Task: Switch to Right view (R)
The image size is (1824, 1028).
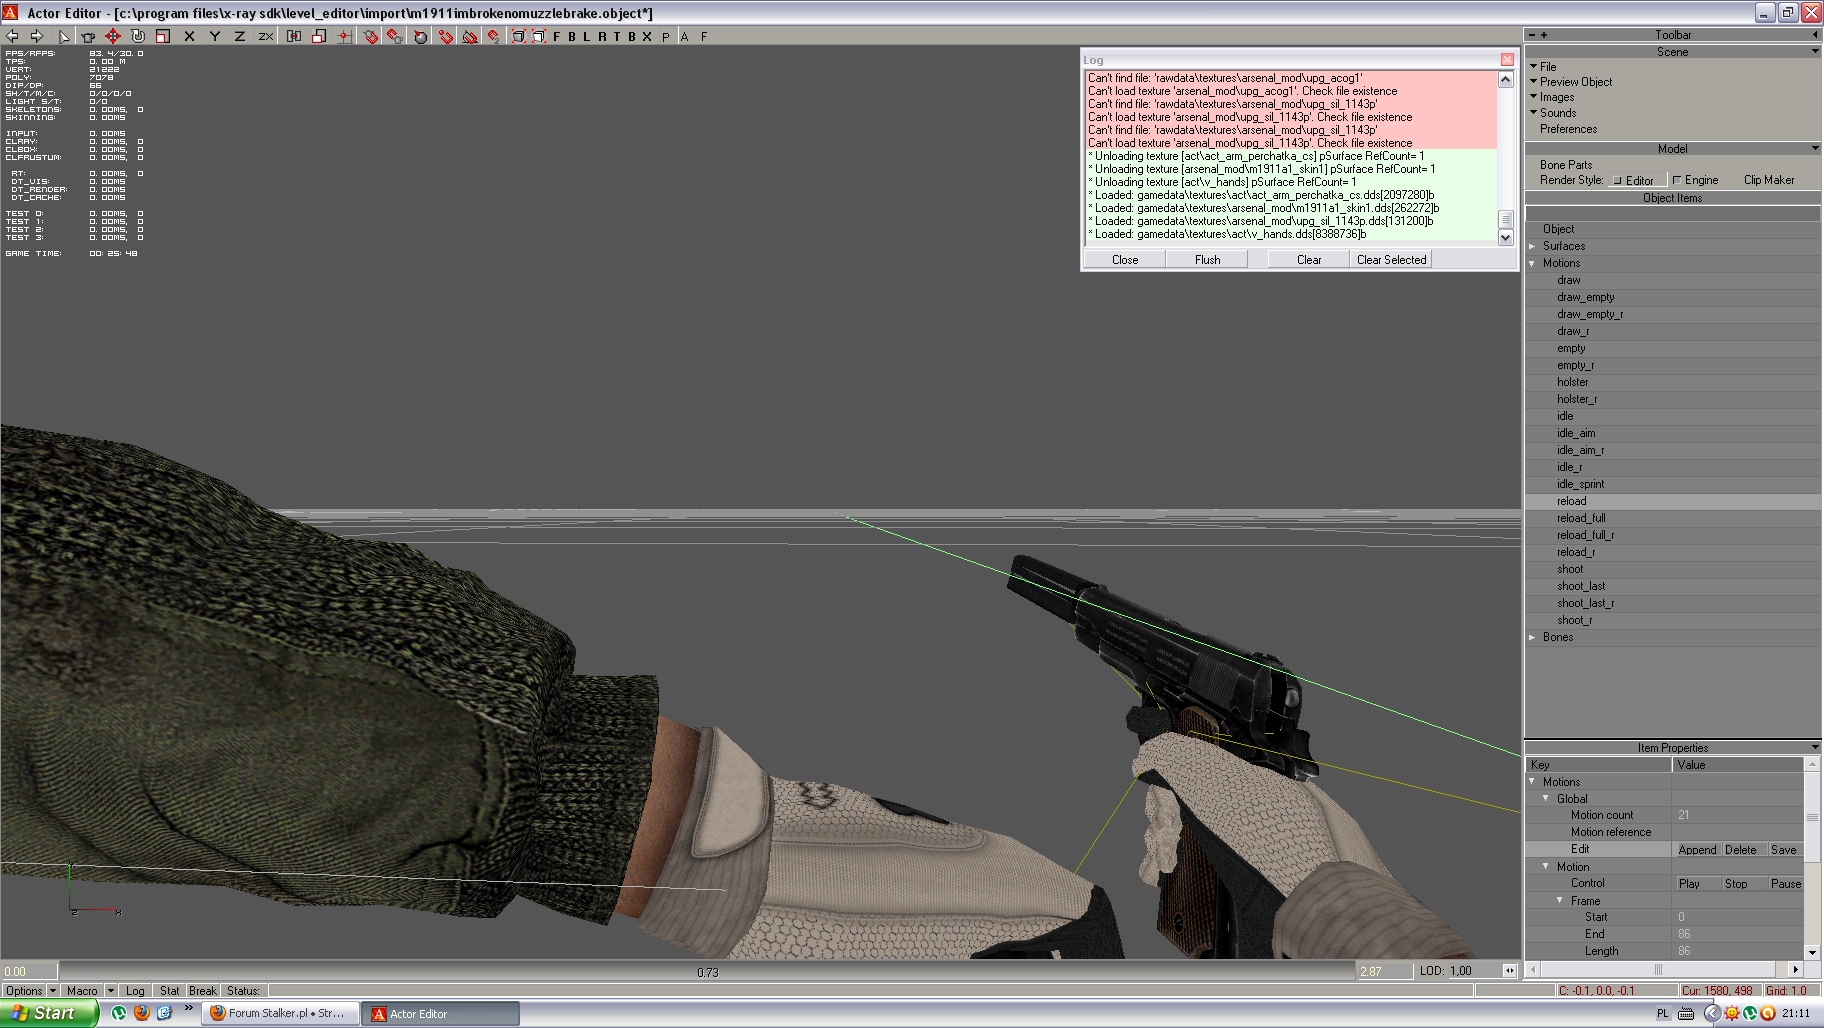Action: tap(602, 36)
